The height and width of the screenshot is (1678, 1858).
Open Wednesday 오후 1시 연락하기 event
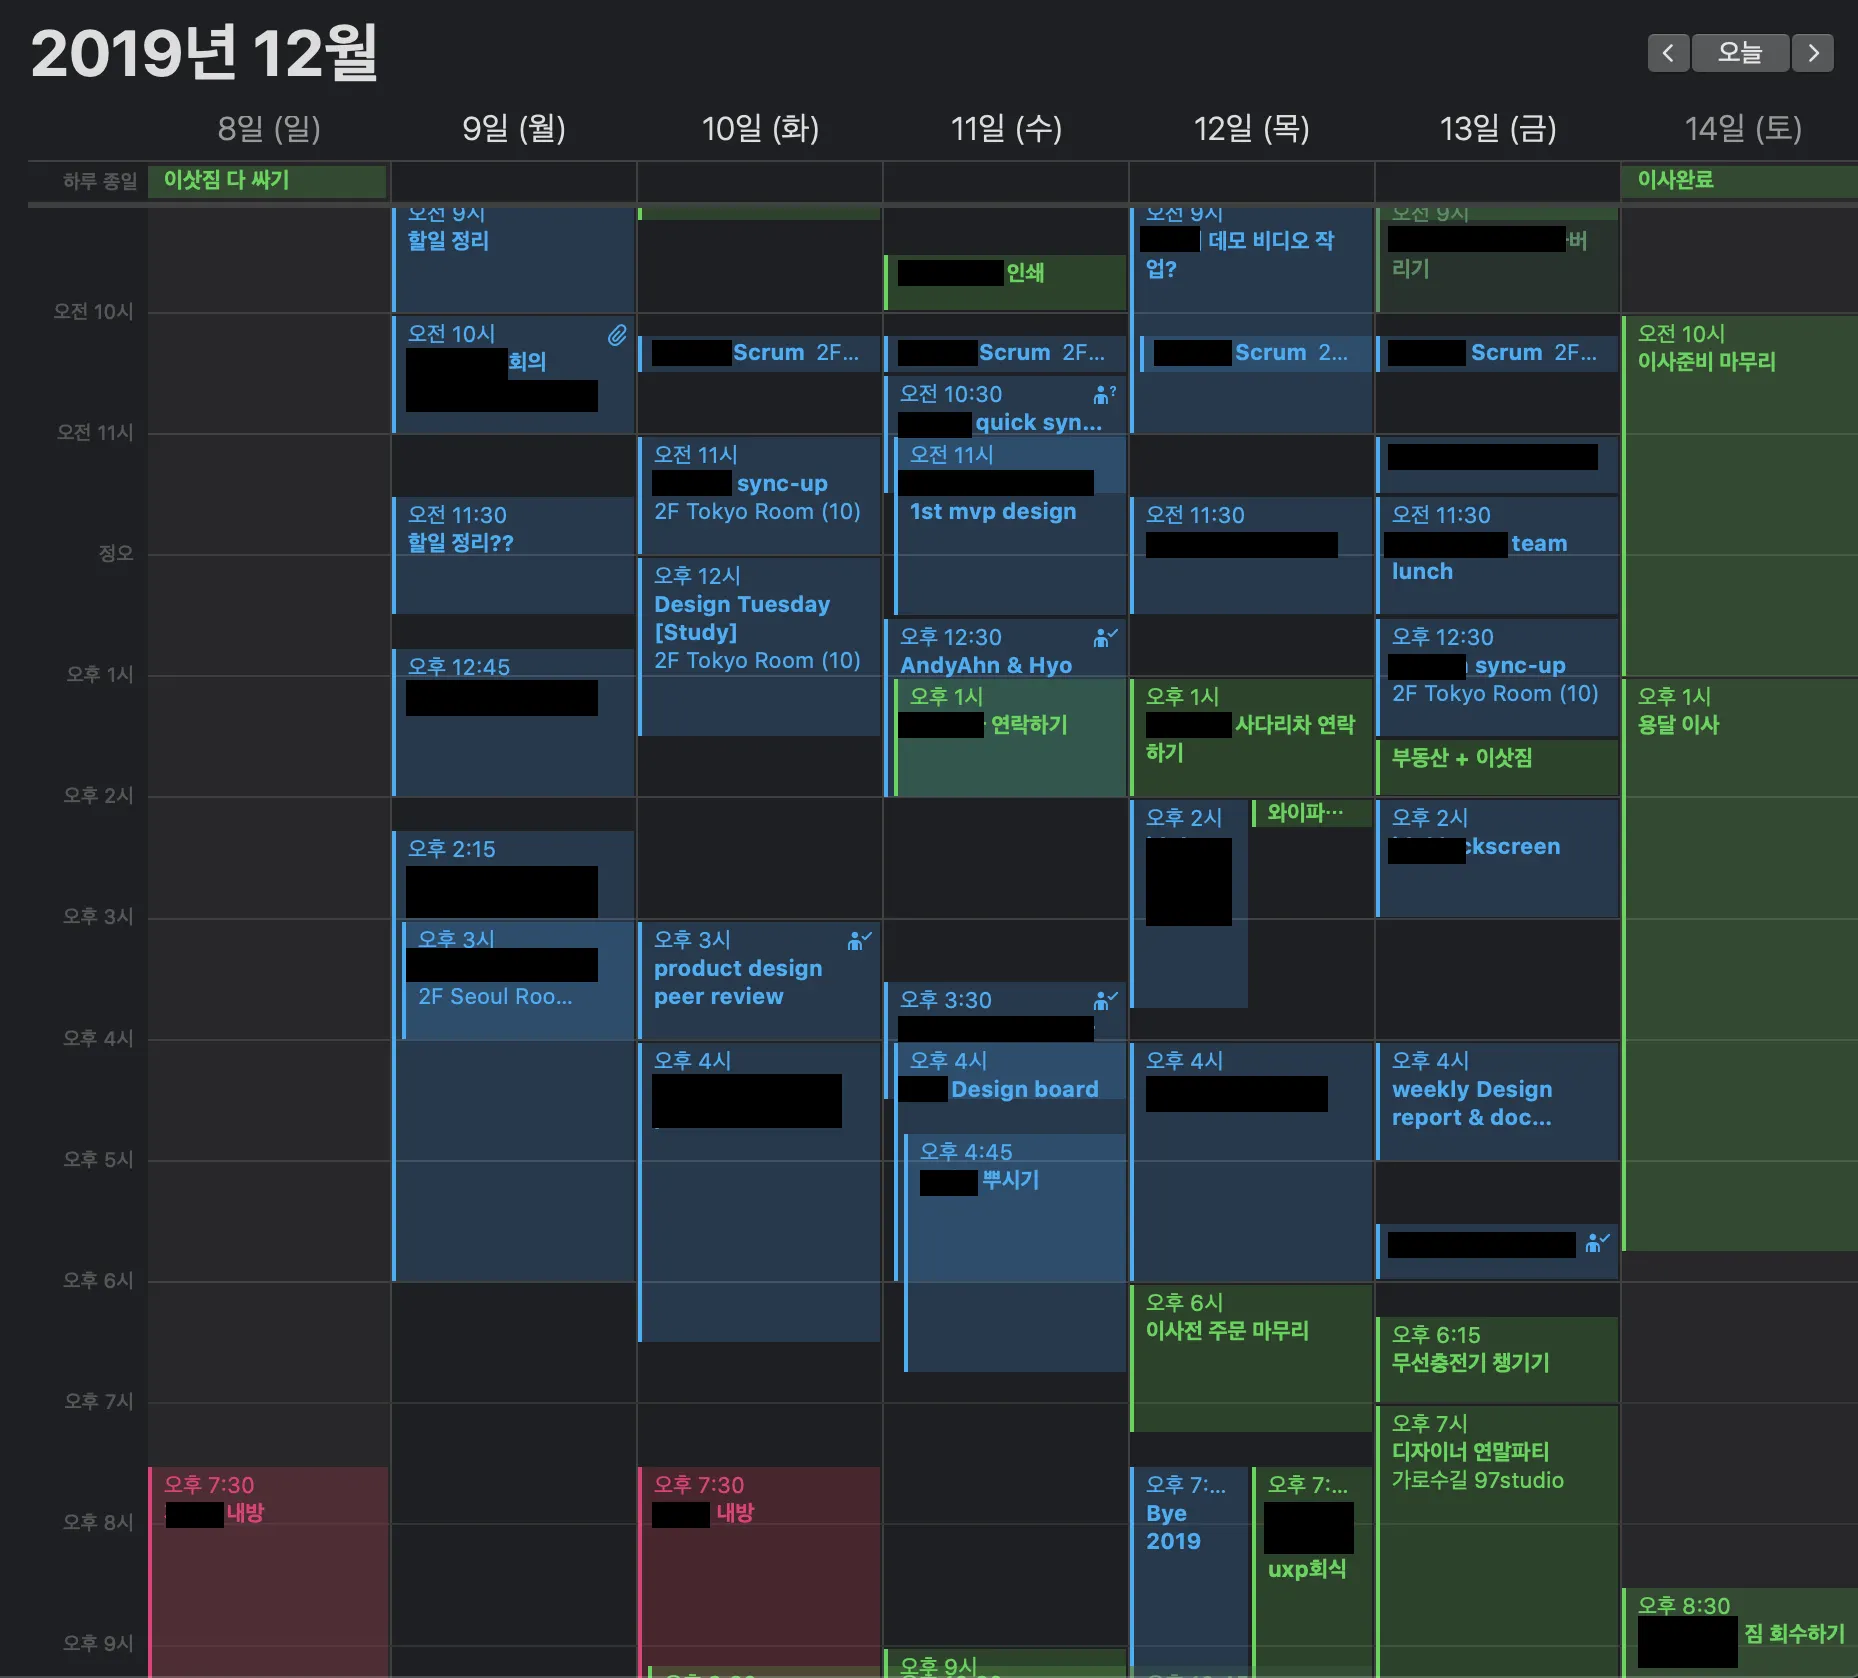tap(1010, 738)
